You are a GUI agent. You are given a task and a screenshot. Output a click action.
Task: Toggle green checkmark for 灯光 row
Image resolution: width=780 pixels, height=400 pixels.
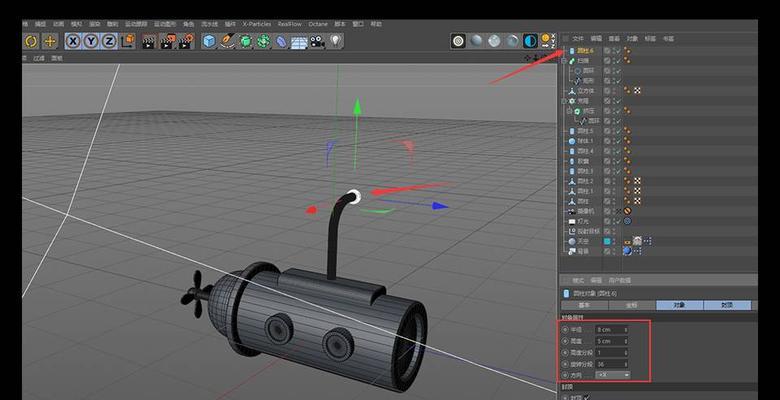[x=618, y=221]
